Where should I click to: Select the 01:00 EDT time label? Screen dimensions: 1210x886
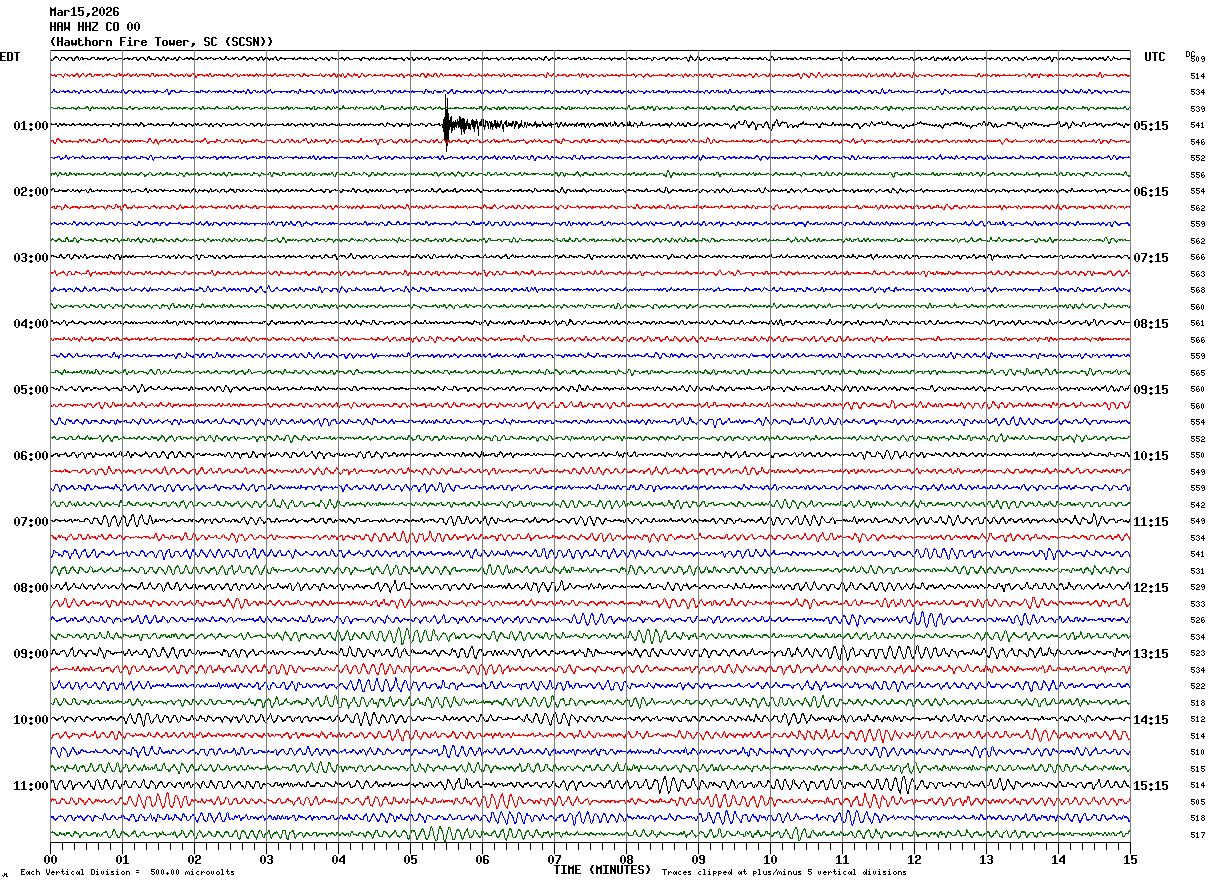click(x=31, y=126)
